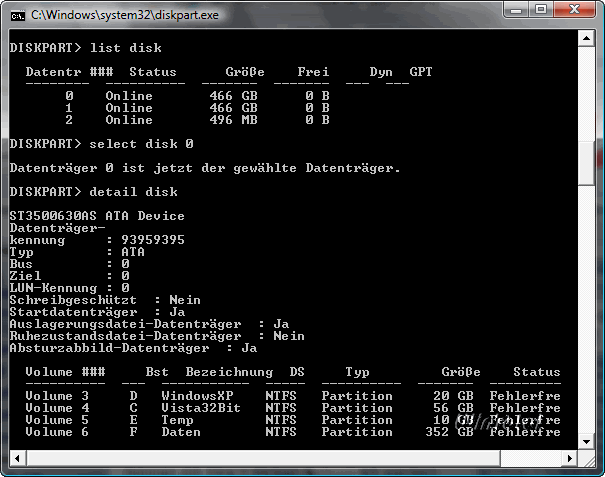Click the 'select disk 0' command line
This screenshot has height=477, width=605.
pyautogui.click(x=101, y=144)
